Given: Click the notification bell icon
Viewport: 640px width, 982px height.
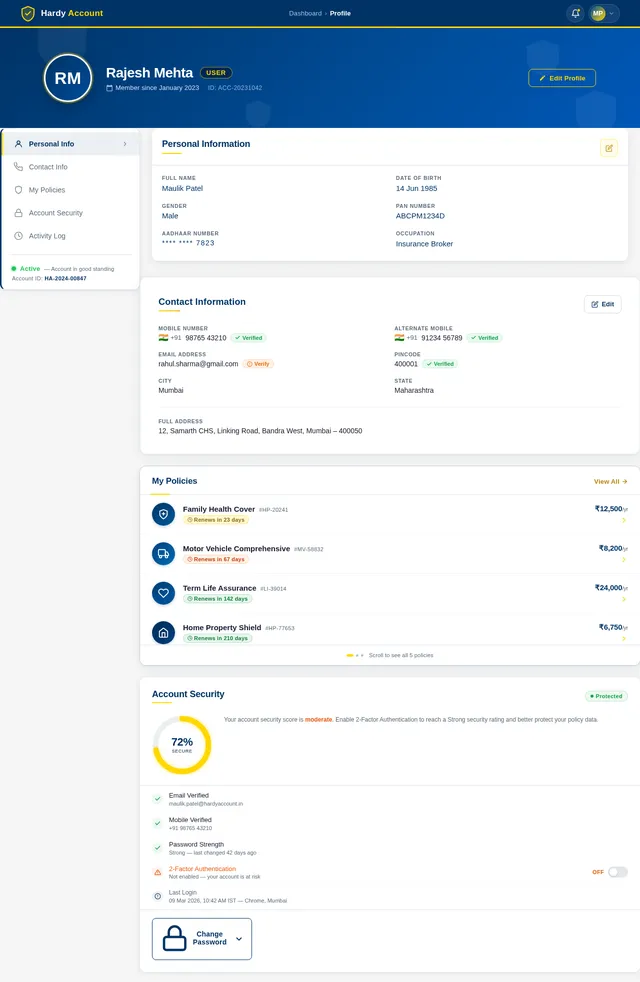Looking at the screenshot, I should (x=575, y=13).
